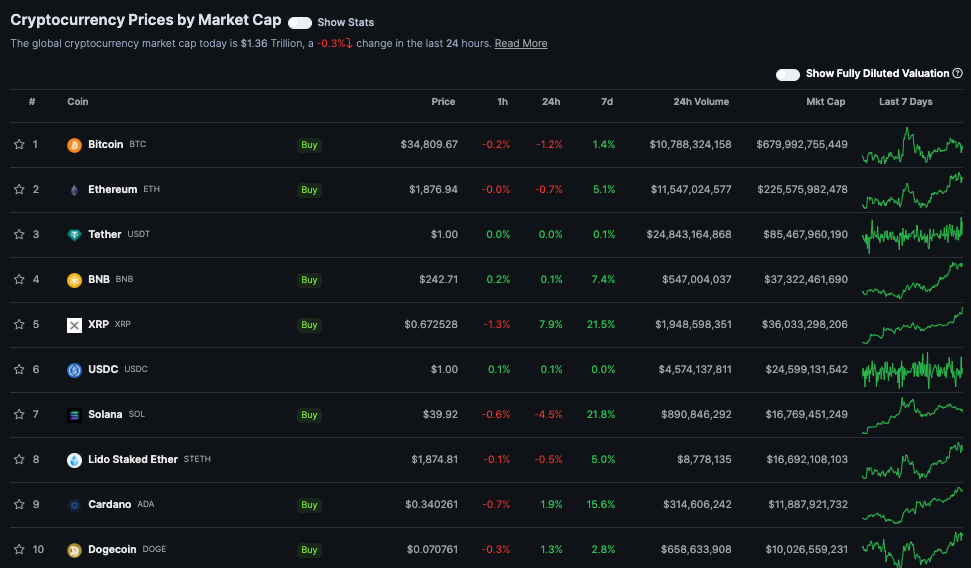Image resolution: width=971 pixels, height=568 pixels.
Task: Click the yellow BNB logo icon
Action: [x=74, y=280]
